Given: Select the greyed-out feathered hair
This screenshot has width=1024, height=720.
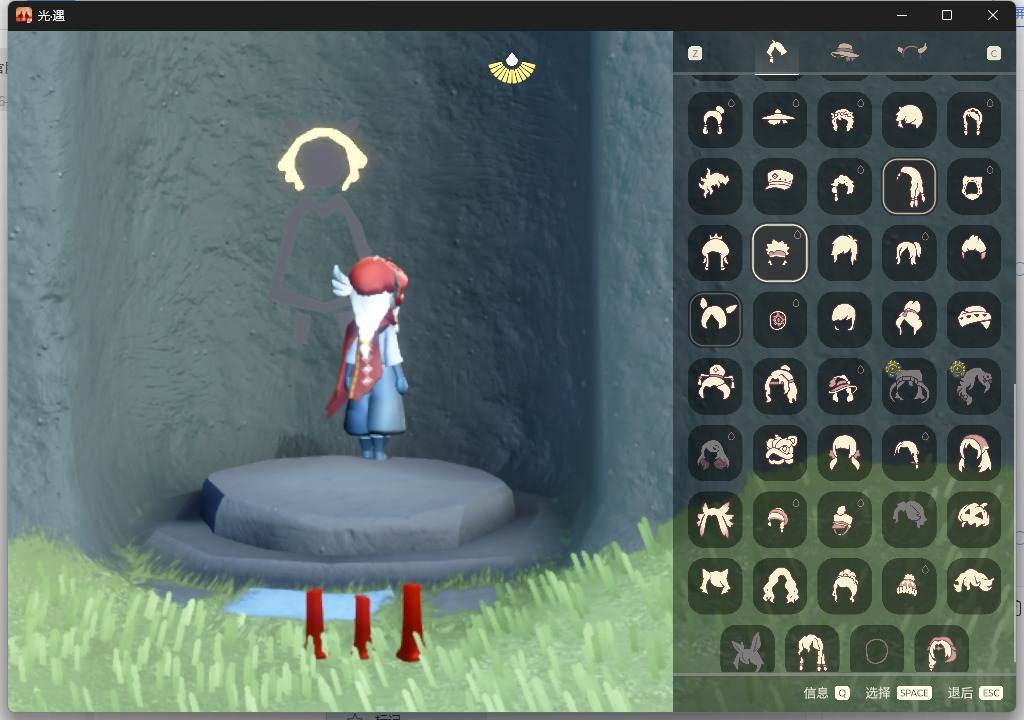Looking at the screenshot, I should click(x=909, y=519).
